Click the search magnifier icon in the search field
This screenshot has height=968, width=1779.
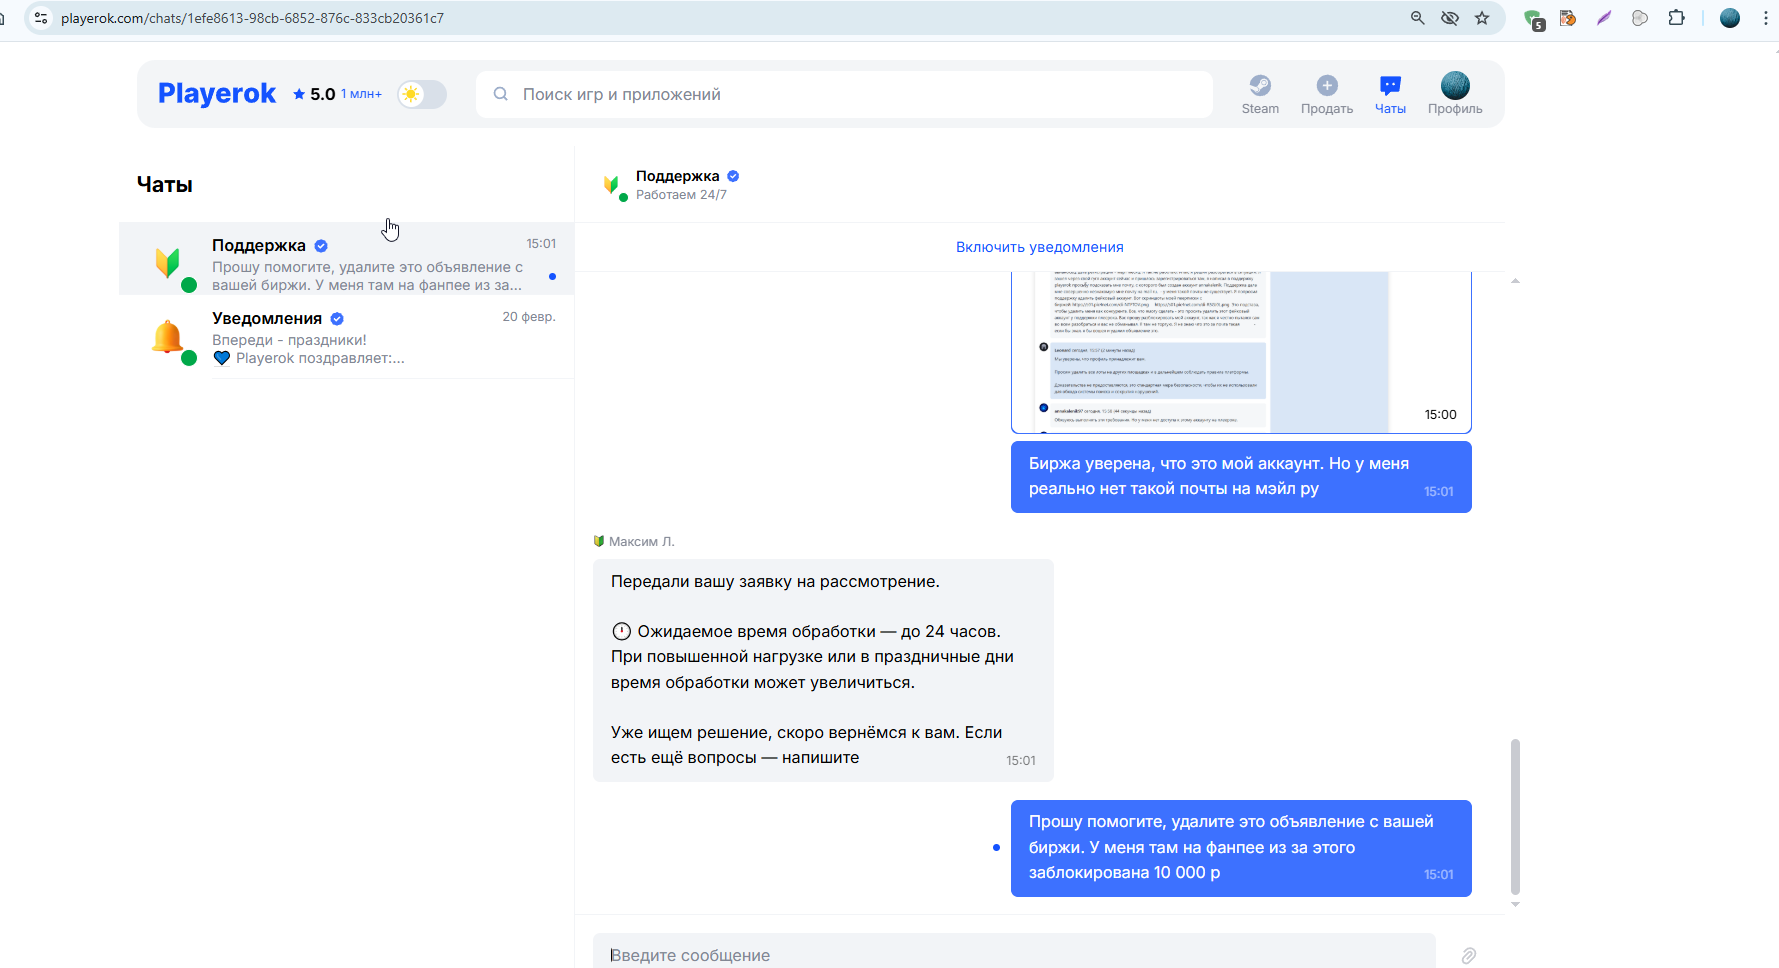[x=501, y=94]
